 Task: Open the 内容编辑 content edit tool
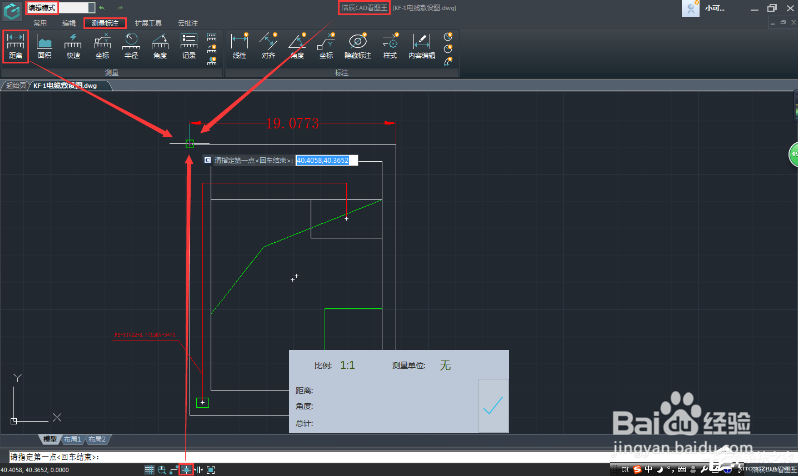point(421,45)
